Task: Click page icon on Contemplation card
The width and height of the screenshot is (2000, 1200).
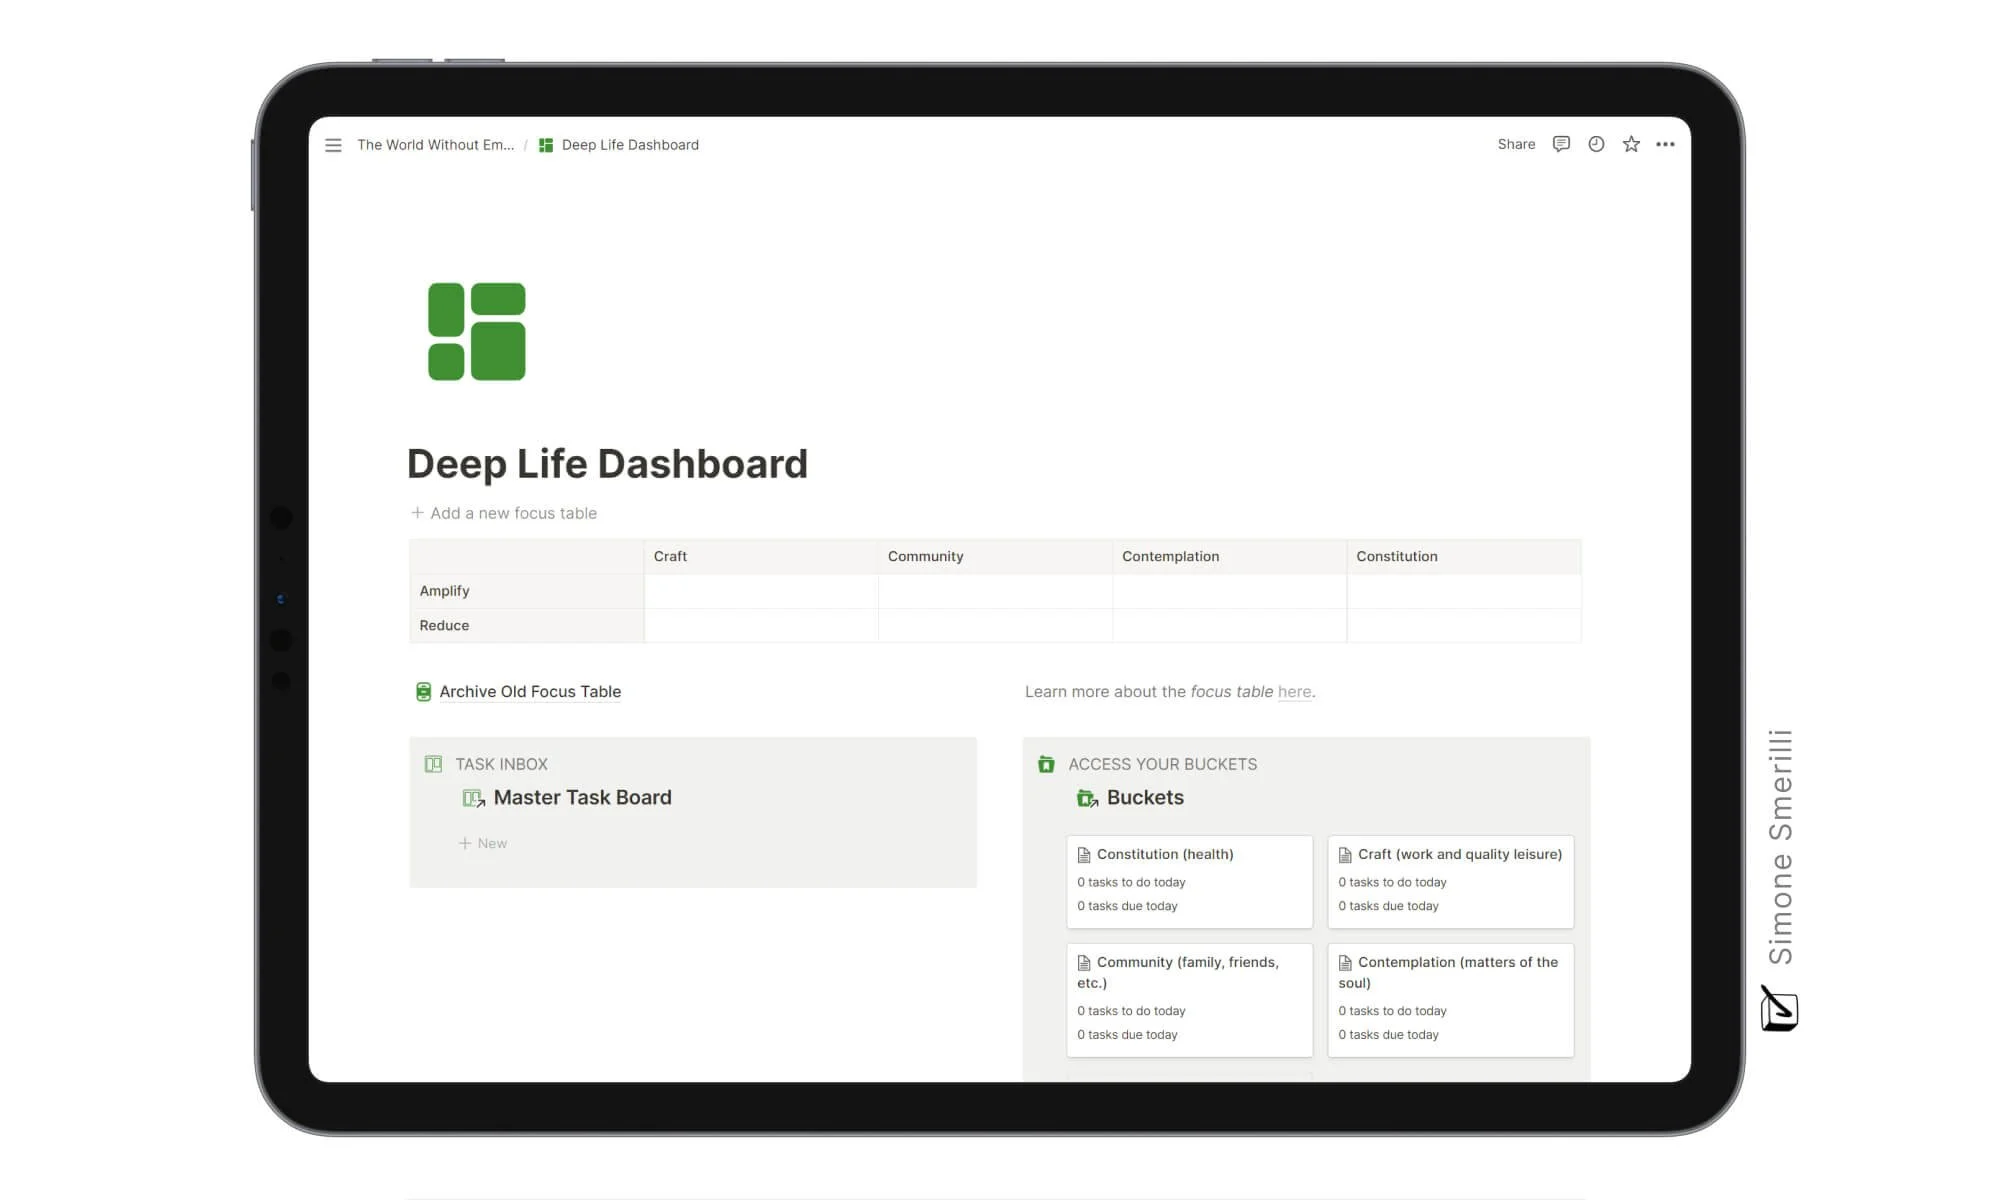Action: pyautogui.click(x=1345, y=963)
